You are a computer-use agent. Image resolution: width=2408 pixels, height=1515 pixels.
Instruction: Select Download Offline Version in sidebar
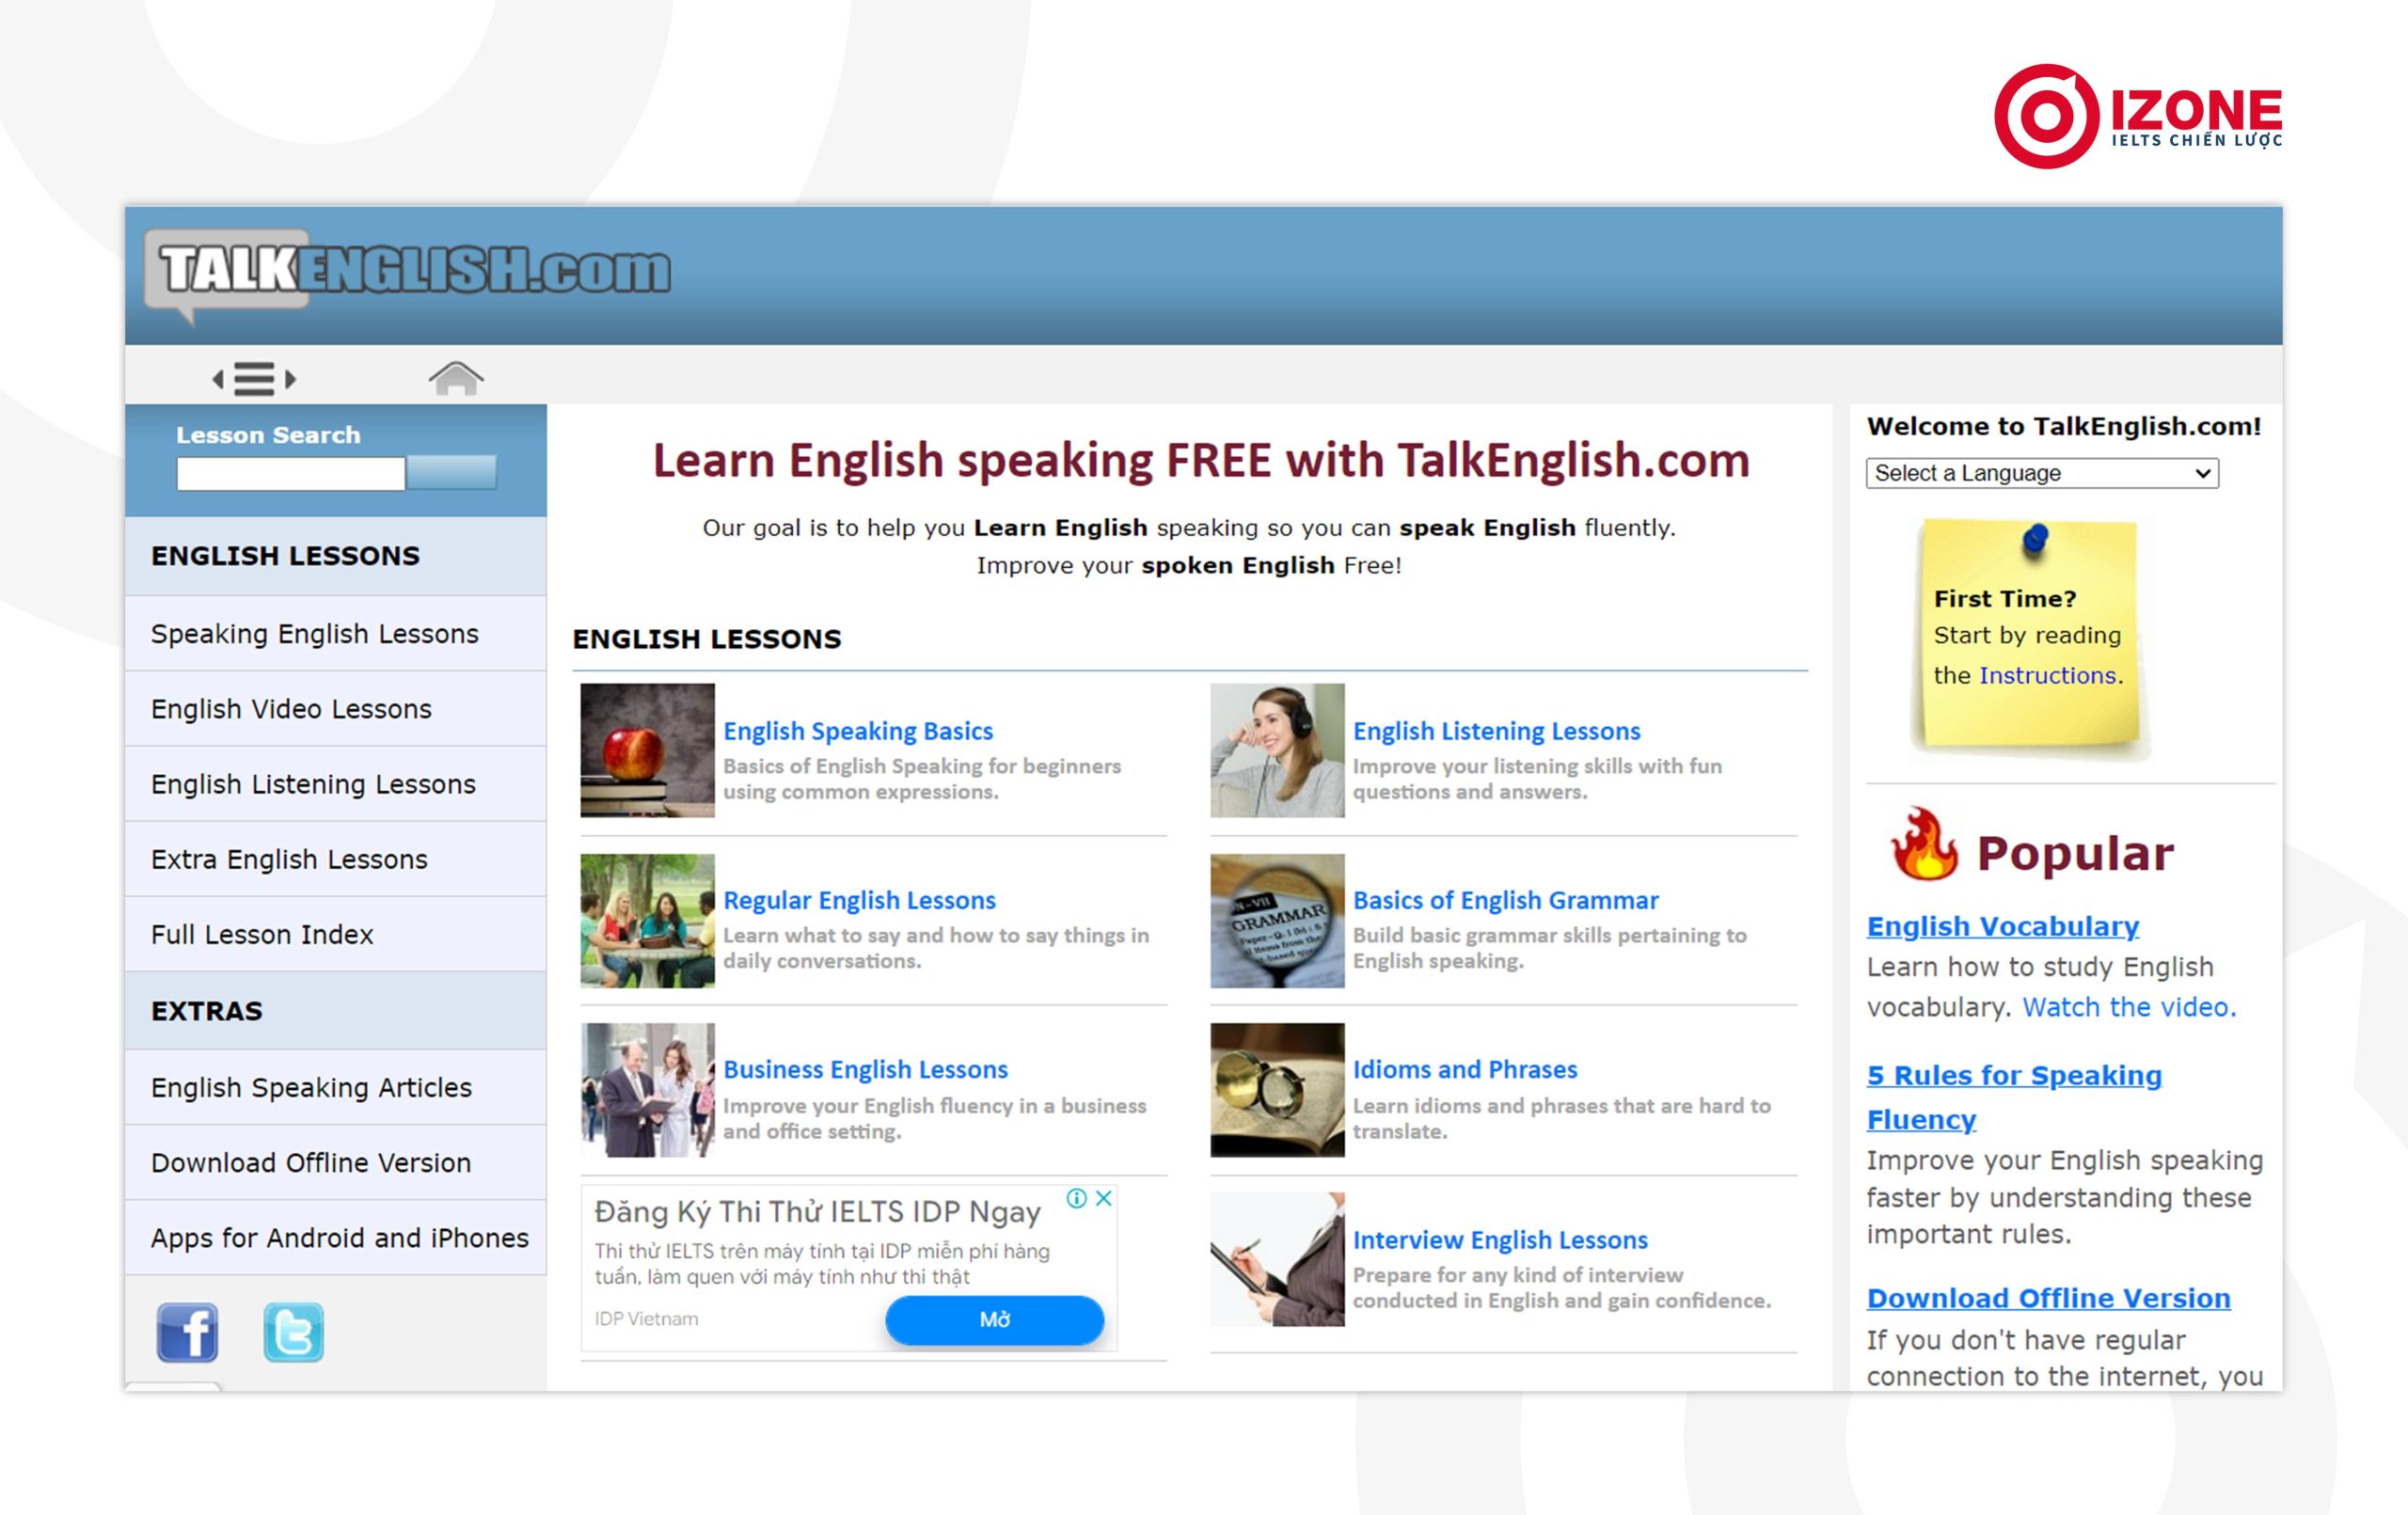pos(336,1162)
